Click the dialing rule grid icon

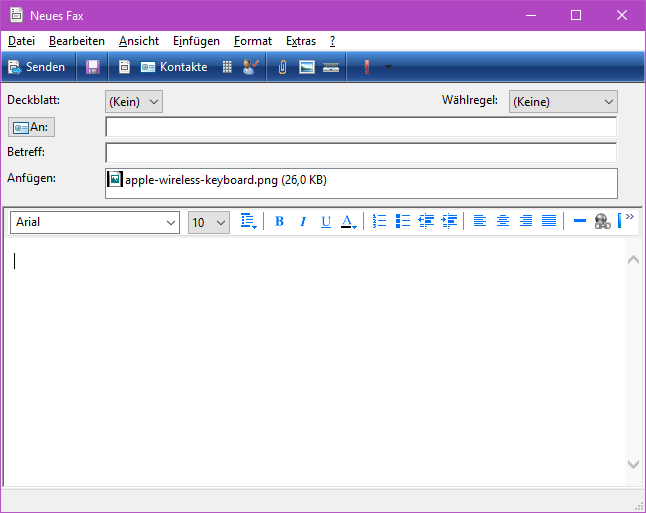click(x=227, y=67)
